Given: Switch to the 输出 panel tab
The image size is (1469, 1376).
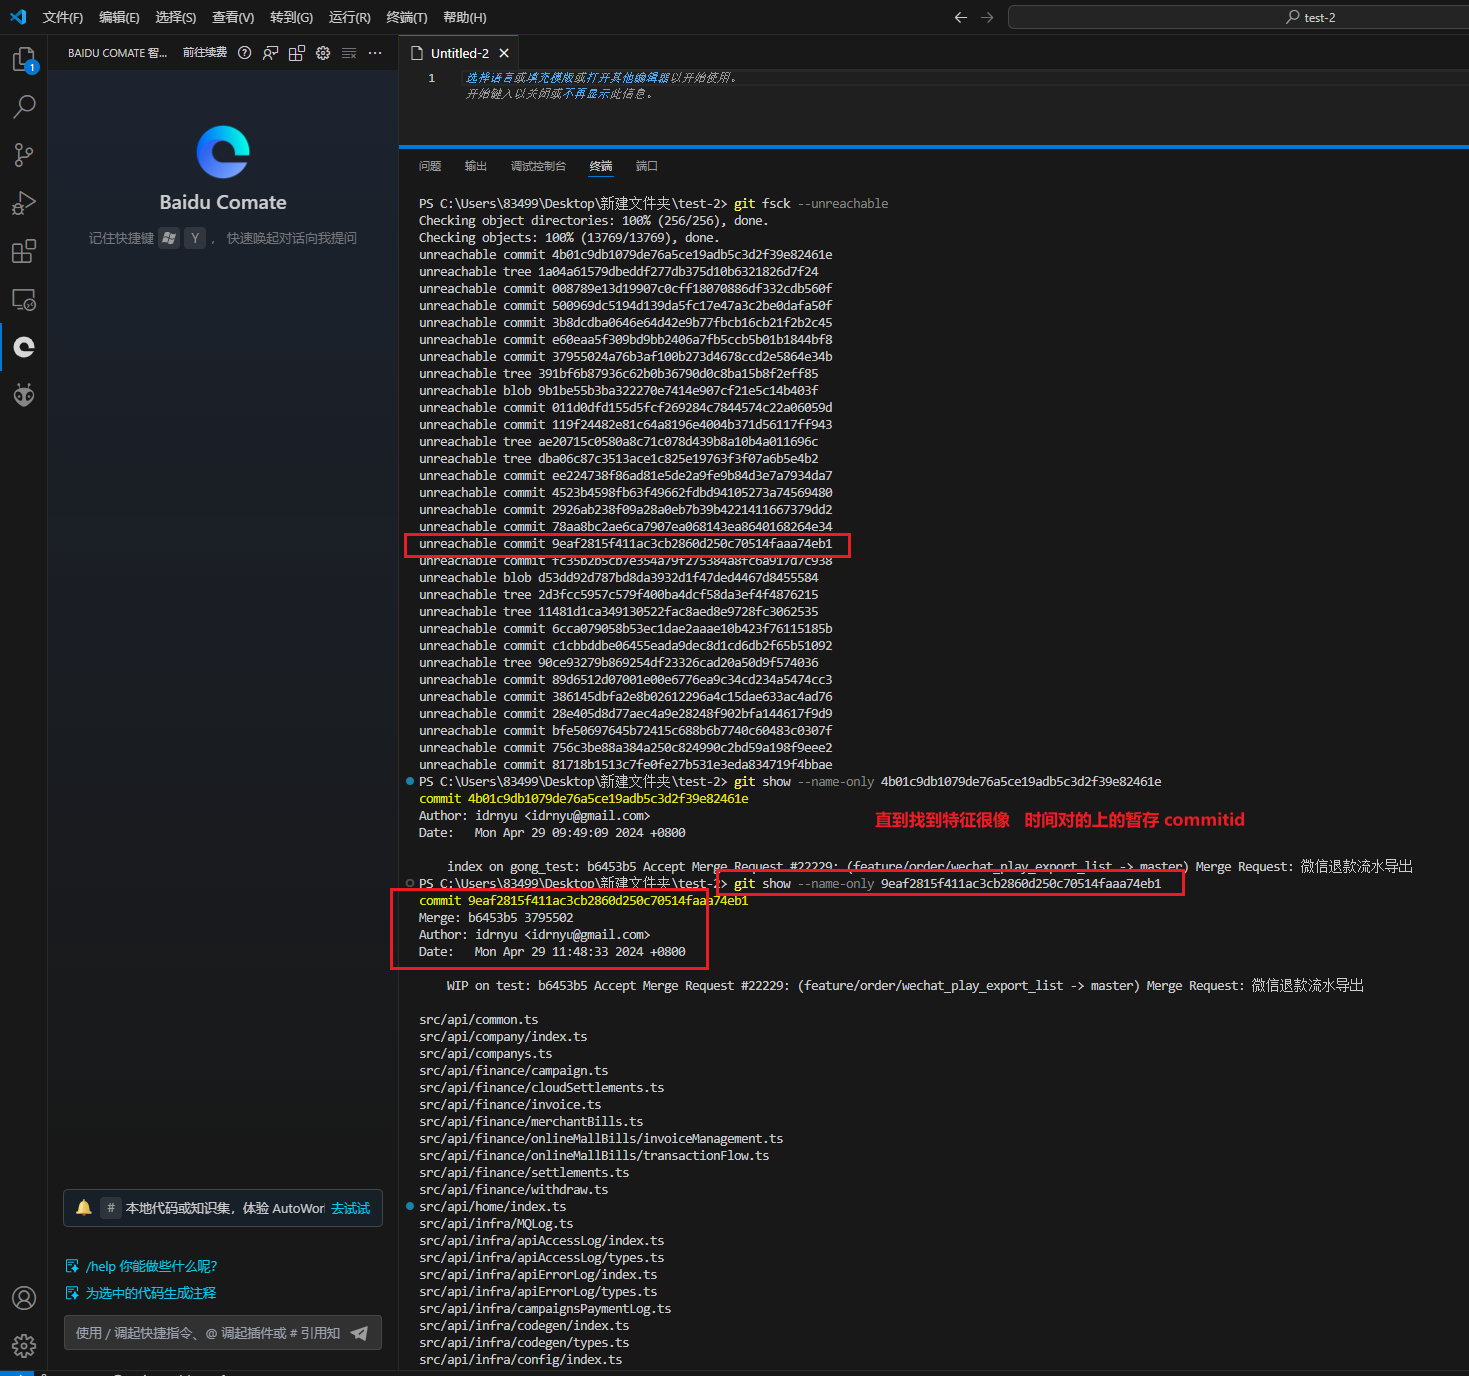Looking at the screenshot, I should [476, 166].
